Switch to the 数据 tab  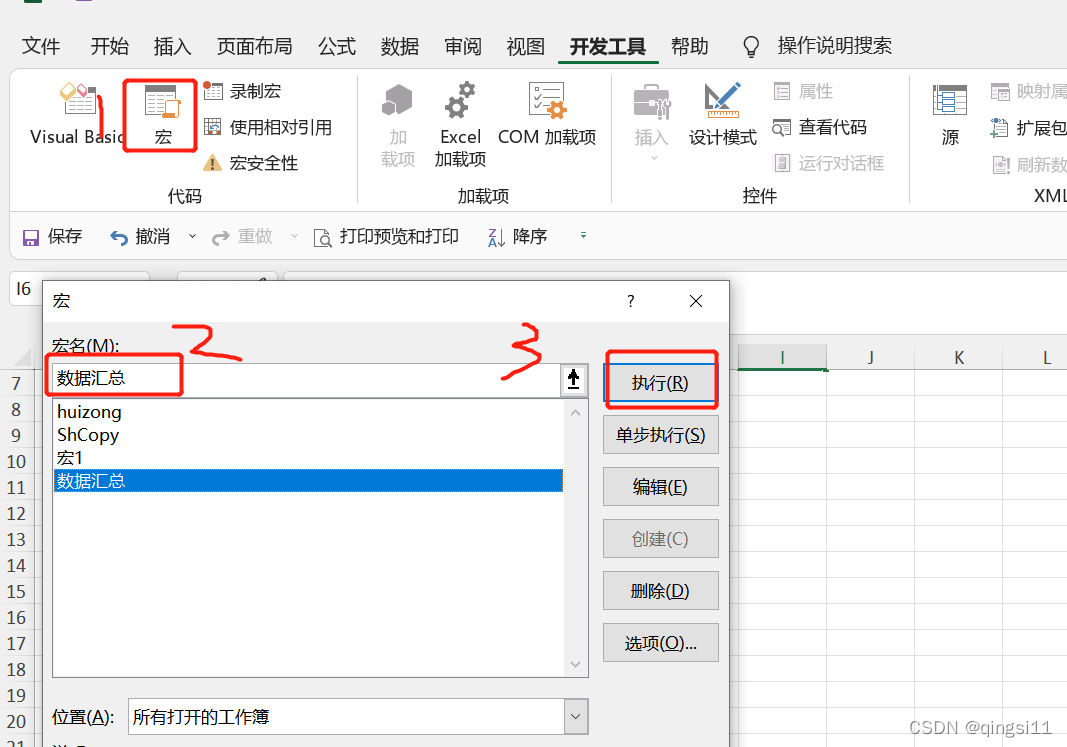[399, 46]
